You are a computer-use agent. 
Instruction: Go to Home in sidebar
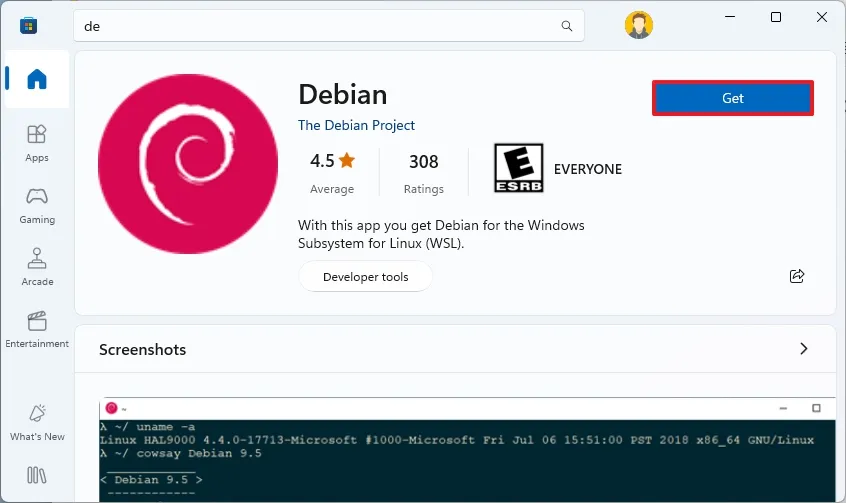tap(37, 79)
